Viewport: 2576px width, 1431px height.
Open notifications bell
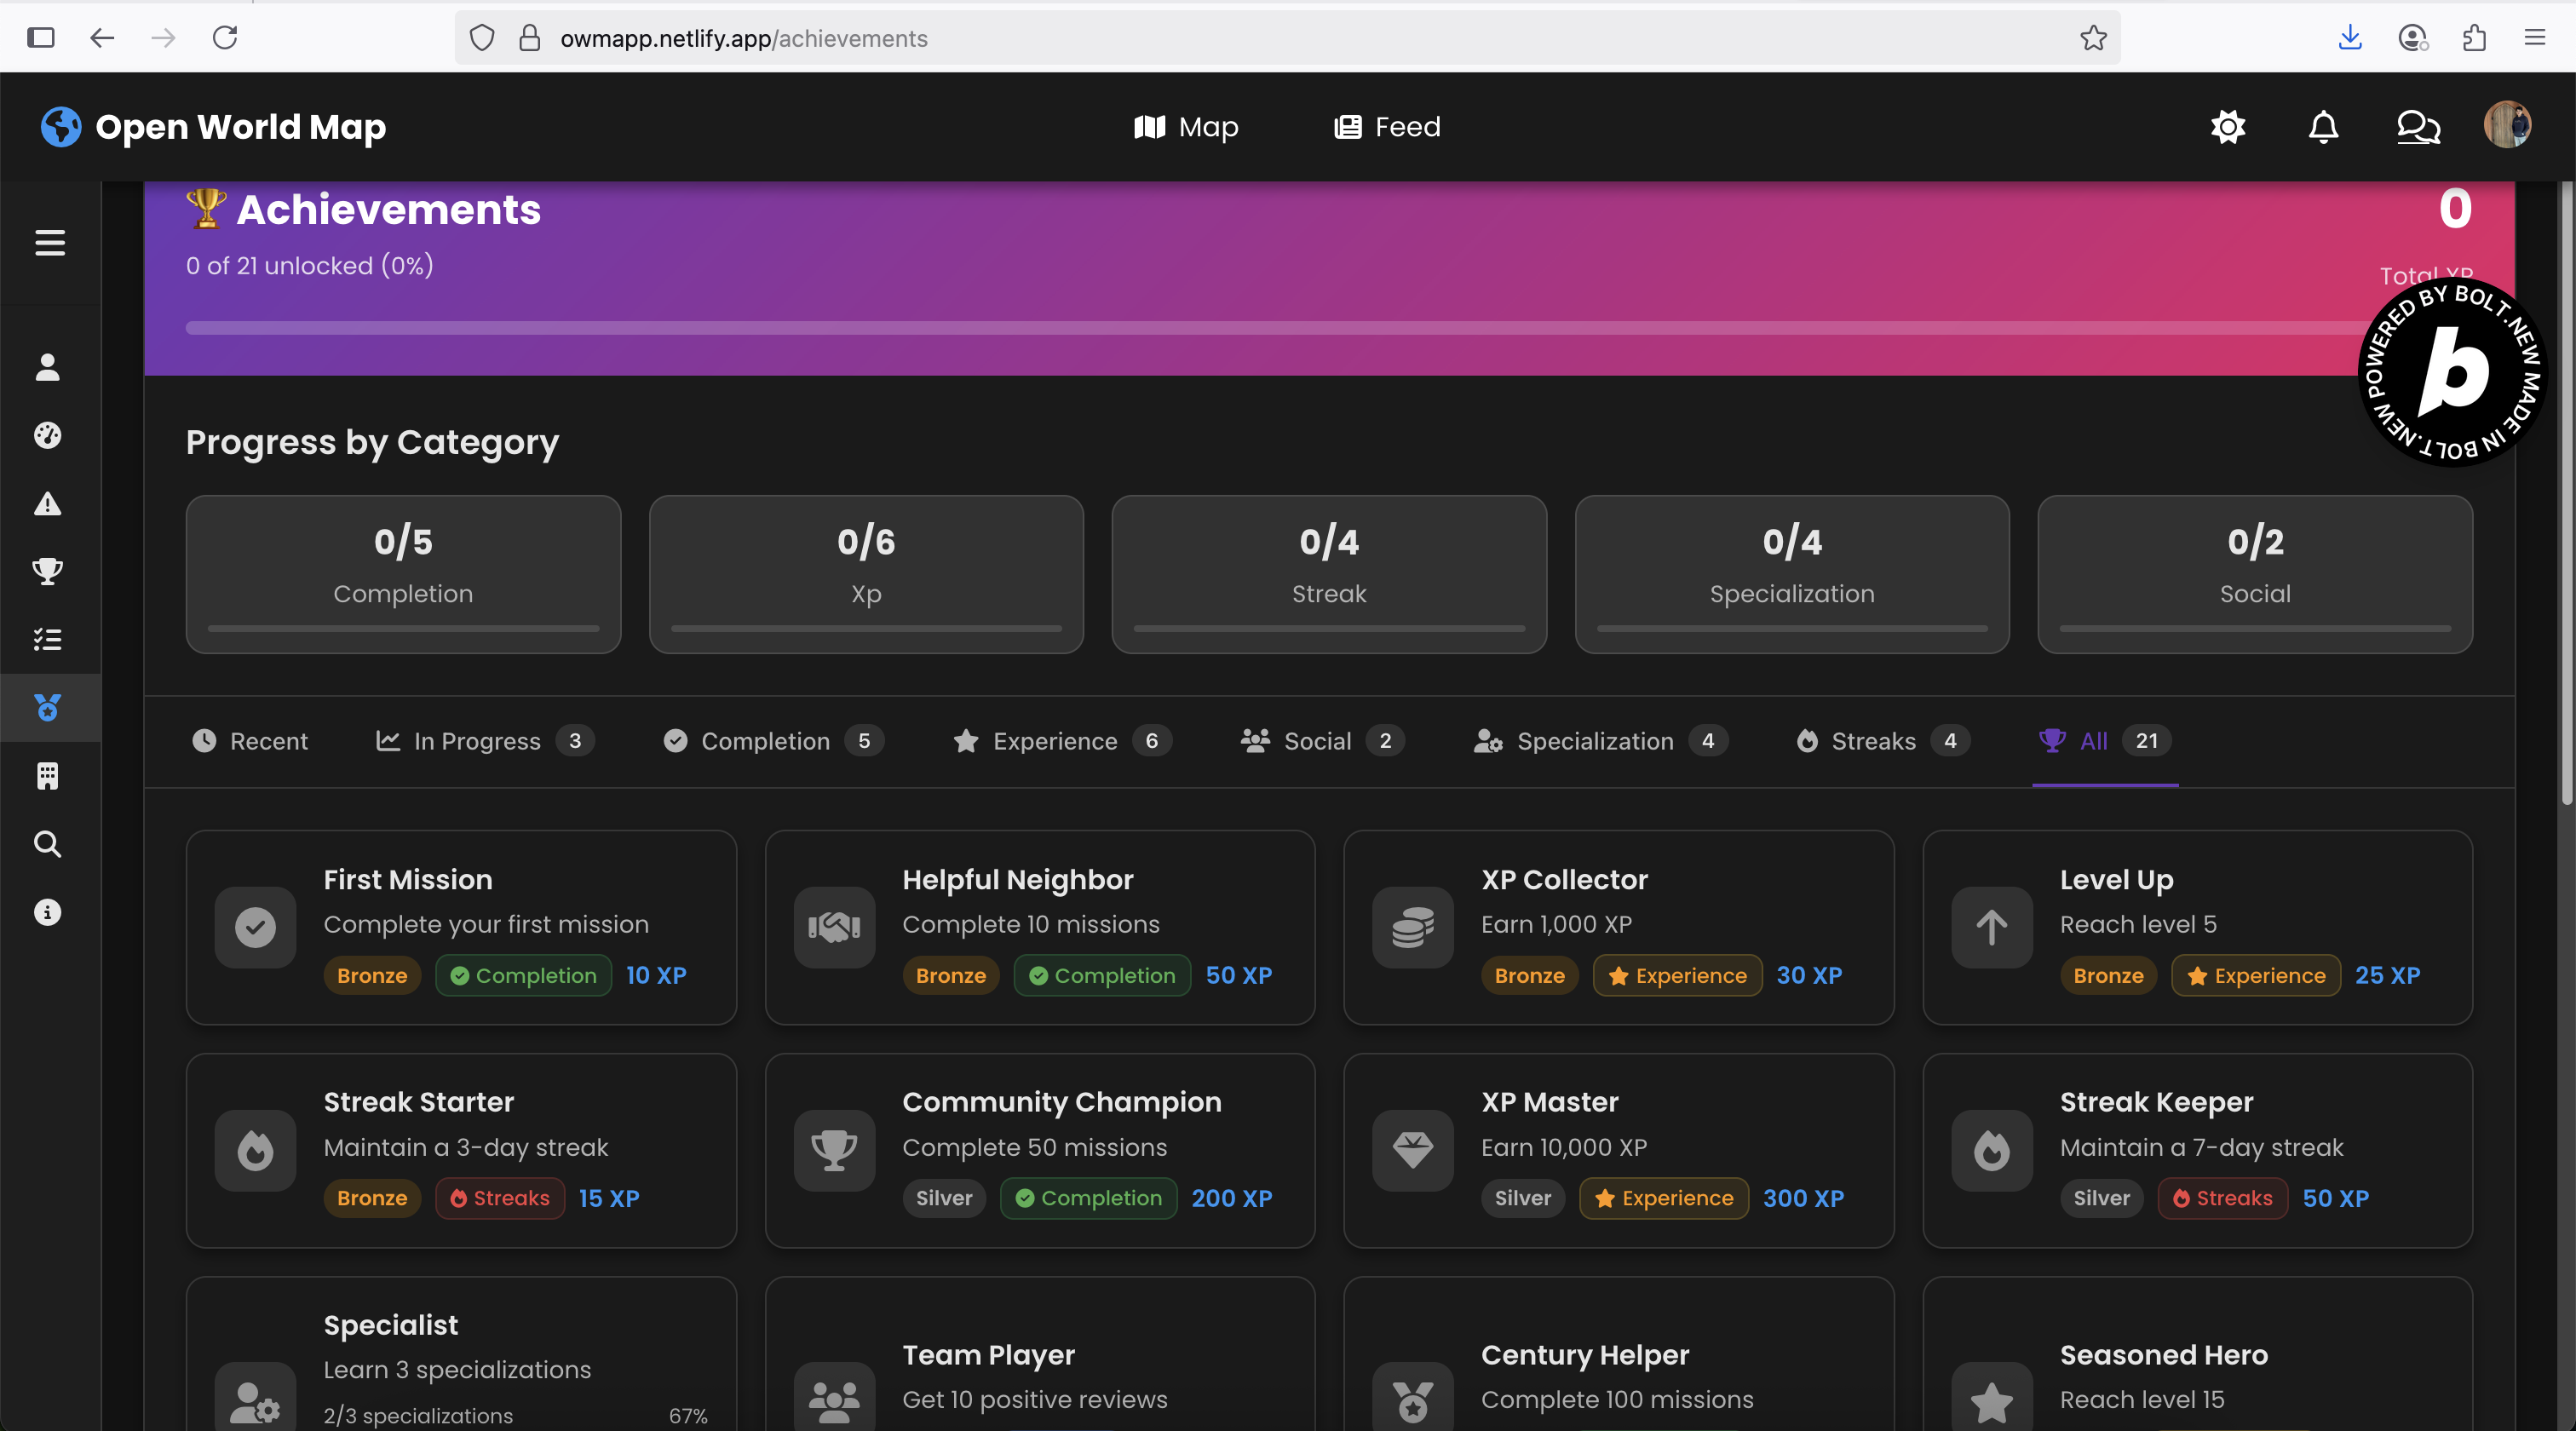point(2323,127)
